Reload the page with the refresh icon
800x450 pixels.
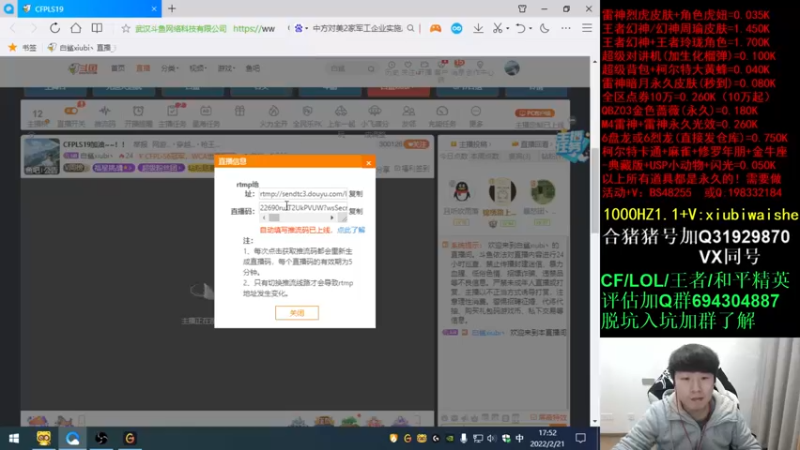[x=55, y=28]
